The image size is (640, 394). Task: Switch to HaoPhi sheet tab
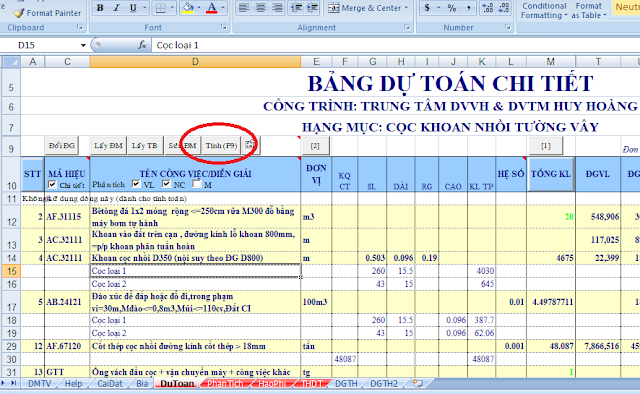tap(272, 383)
